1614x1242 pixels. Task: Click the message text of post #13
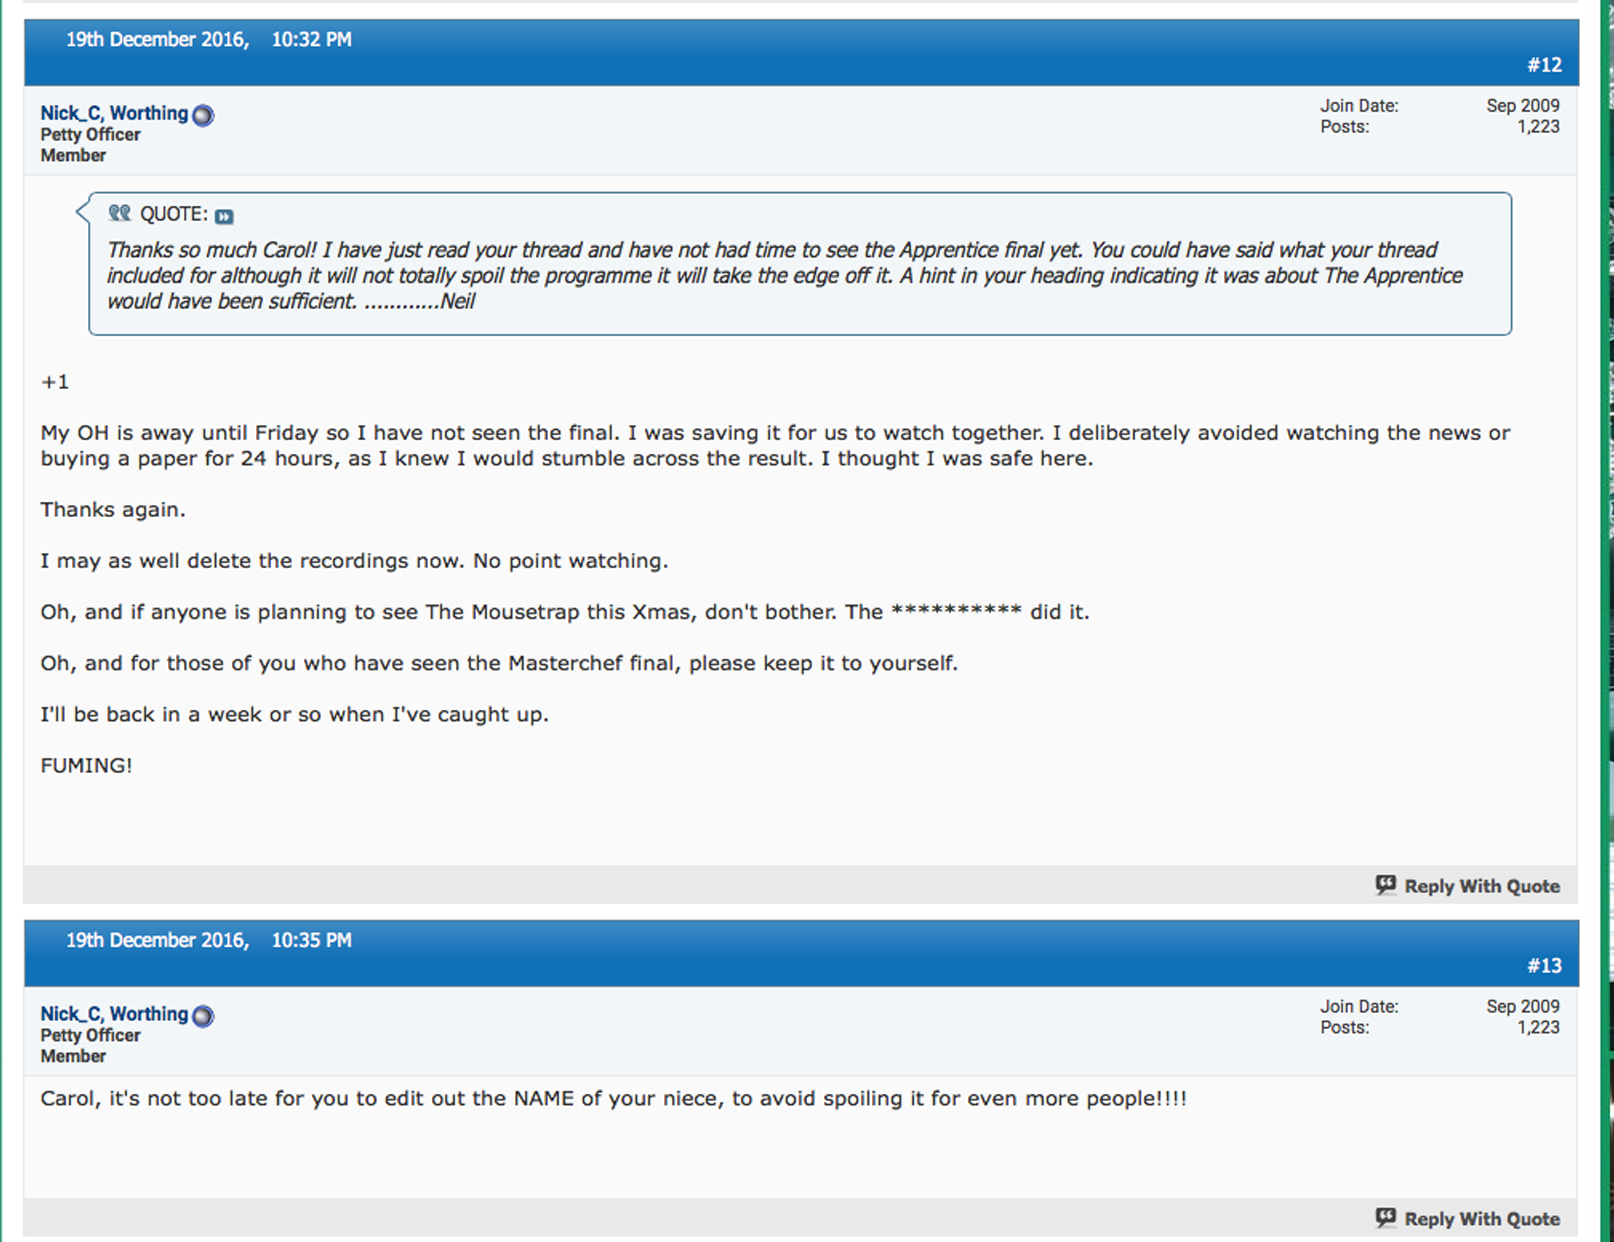tap(612, 1099)
